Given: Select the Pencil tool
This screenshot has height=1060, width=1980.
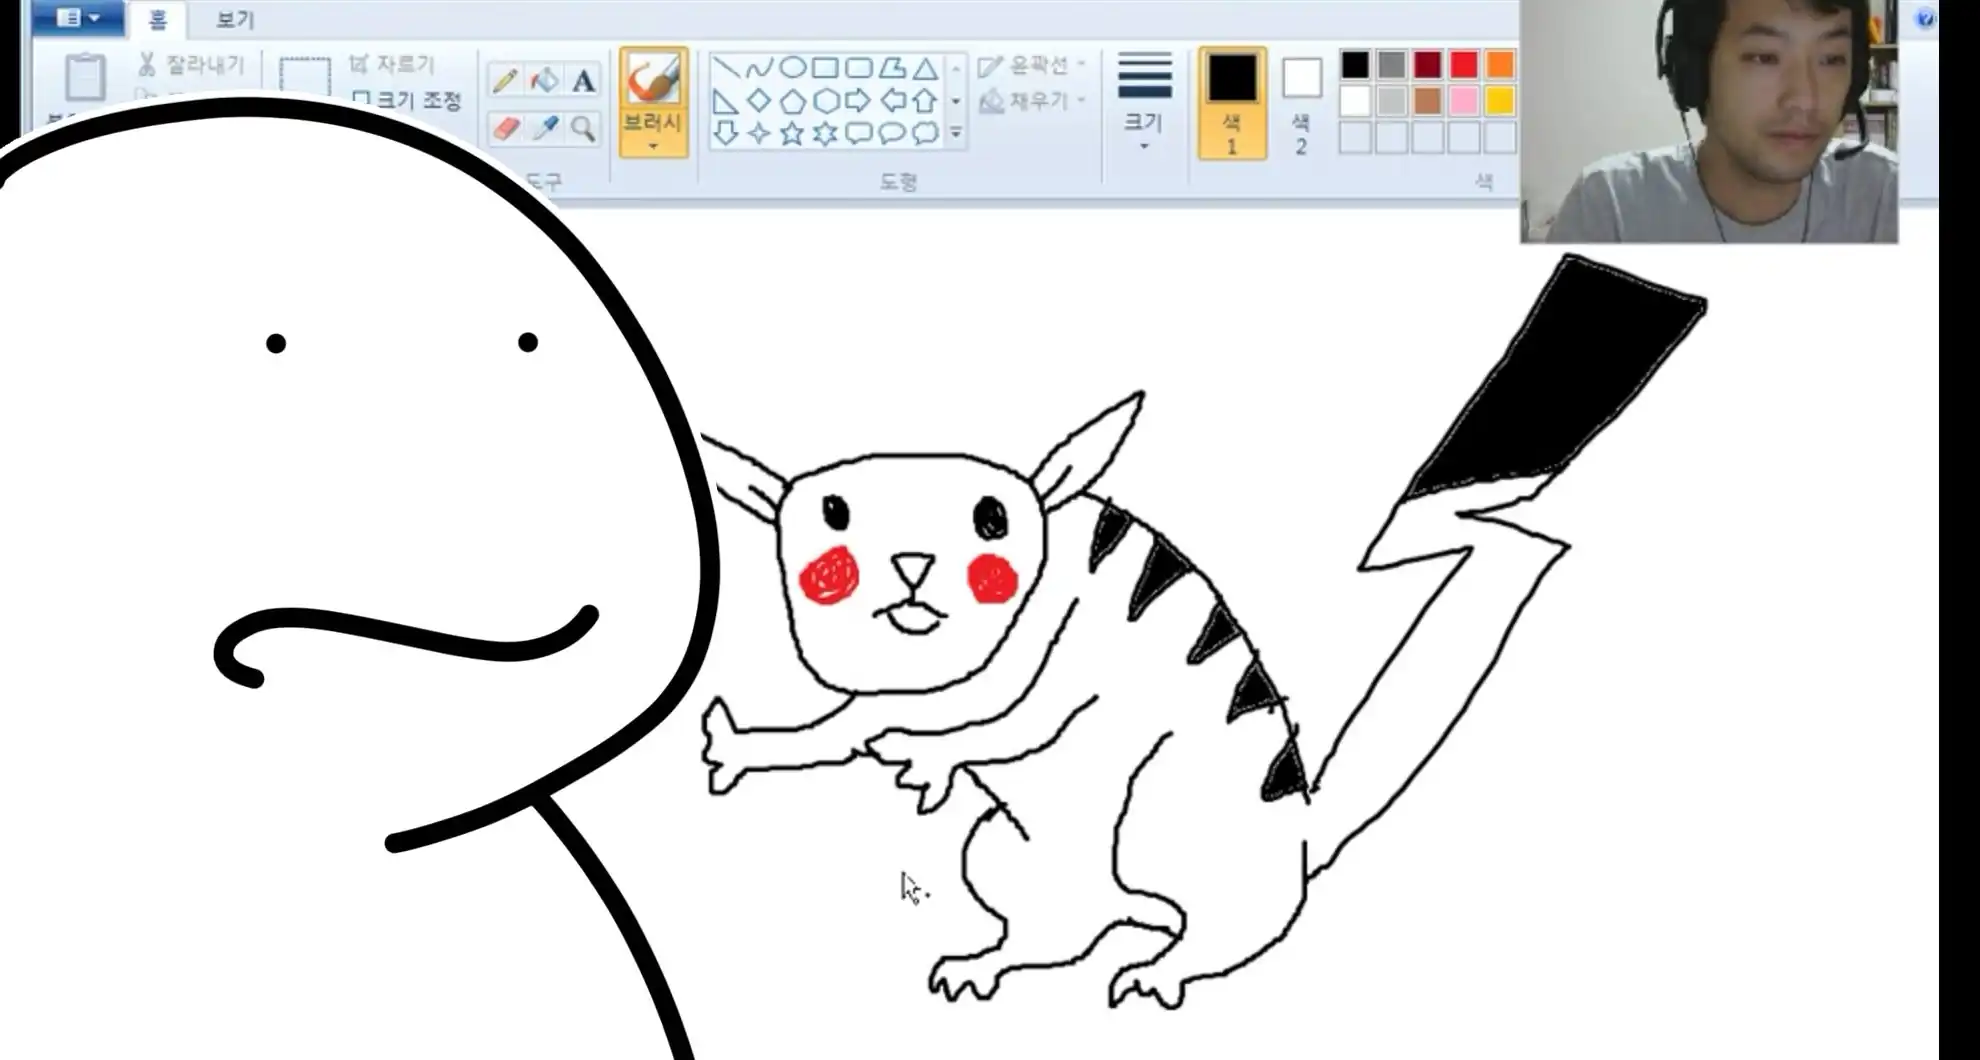Looking at the screenshot, I should pos(505,80).
